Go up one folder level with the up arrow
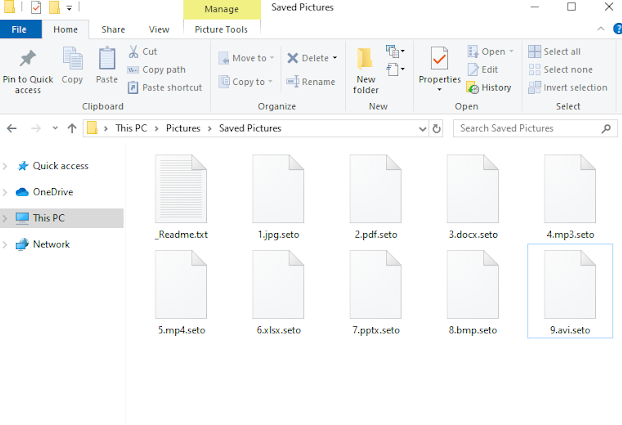Screen dimensions: 622x425 coord(72,128)
